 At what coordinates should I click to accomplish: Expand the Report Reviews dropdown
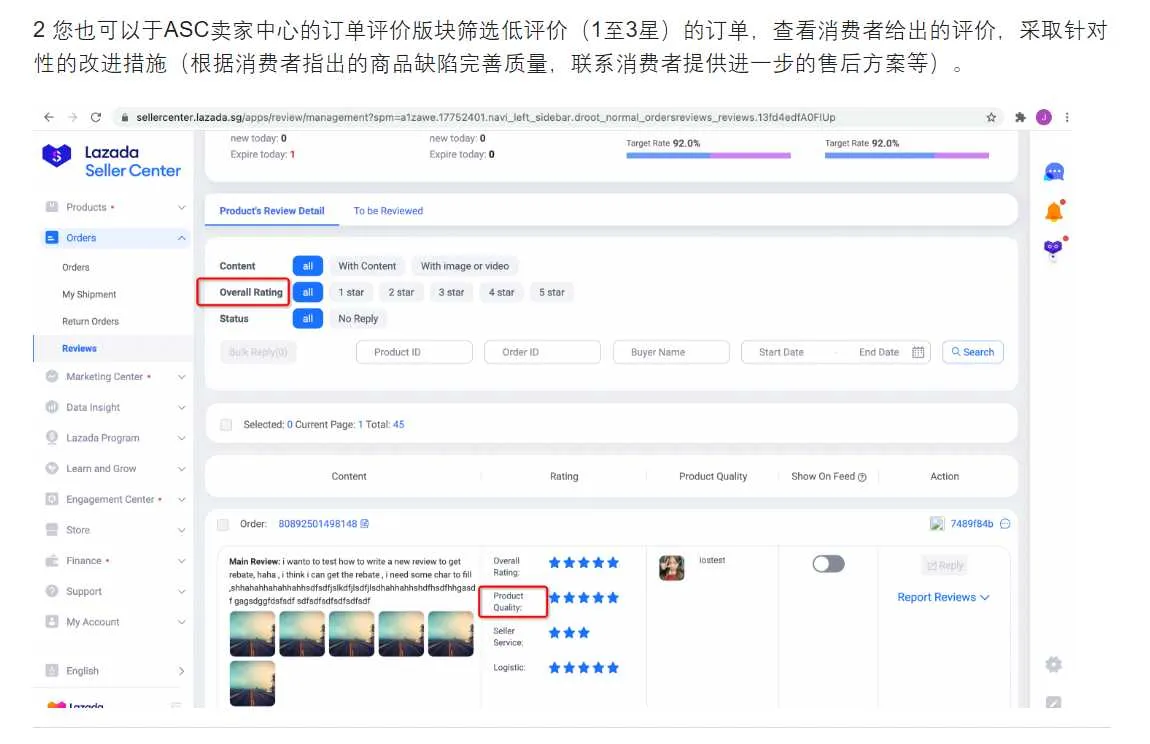[944, 597]
